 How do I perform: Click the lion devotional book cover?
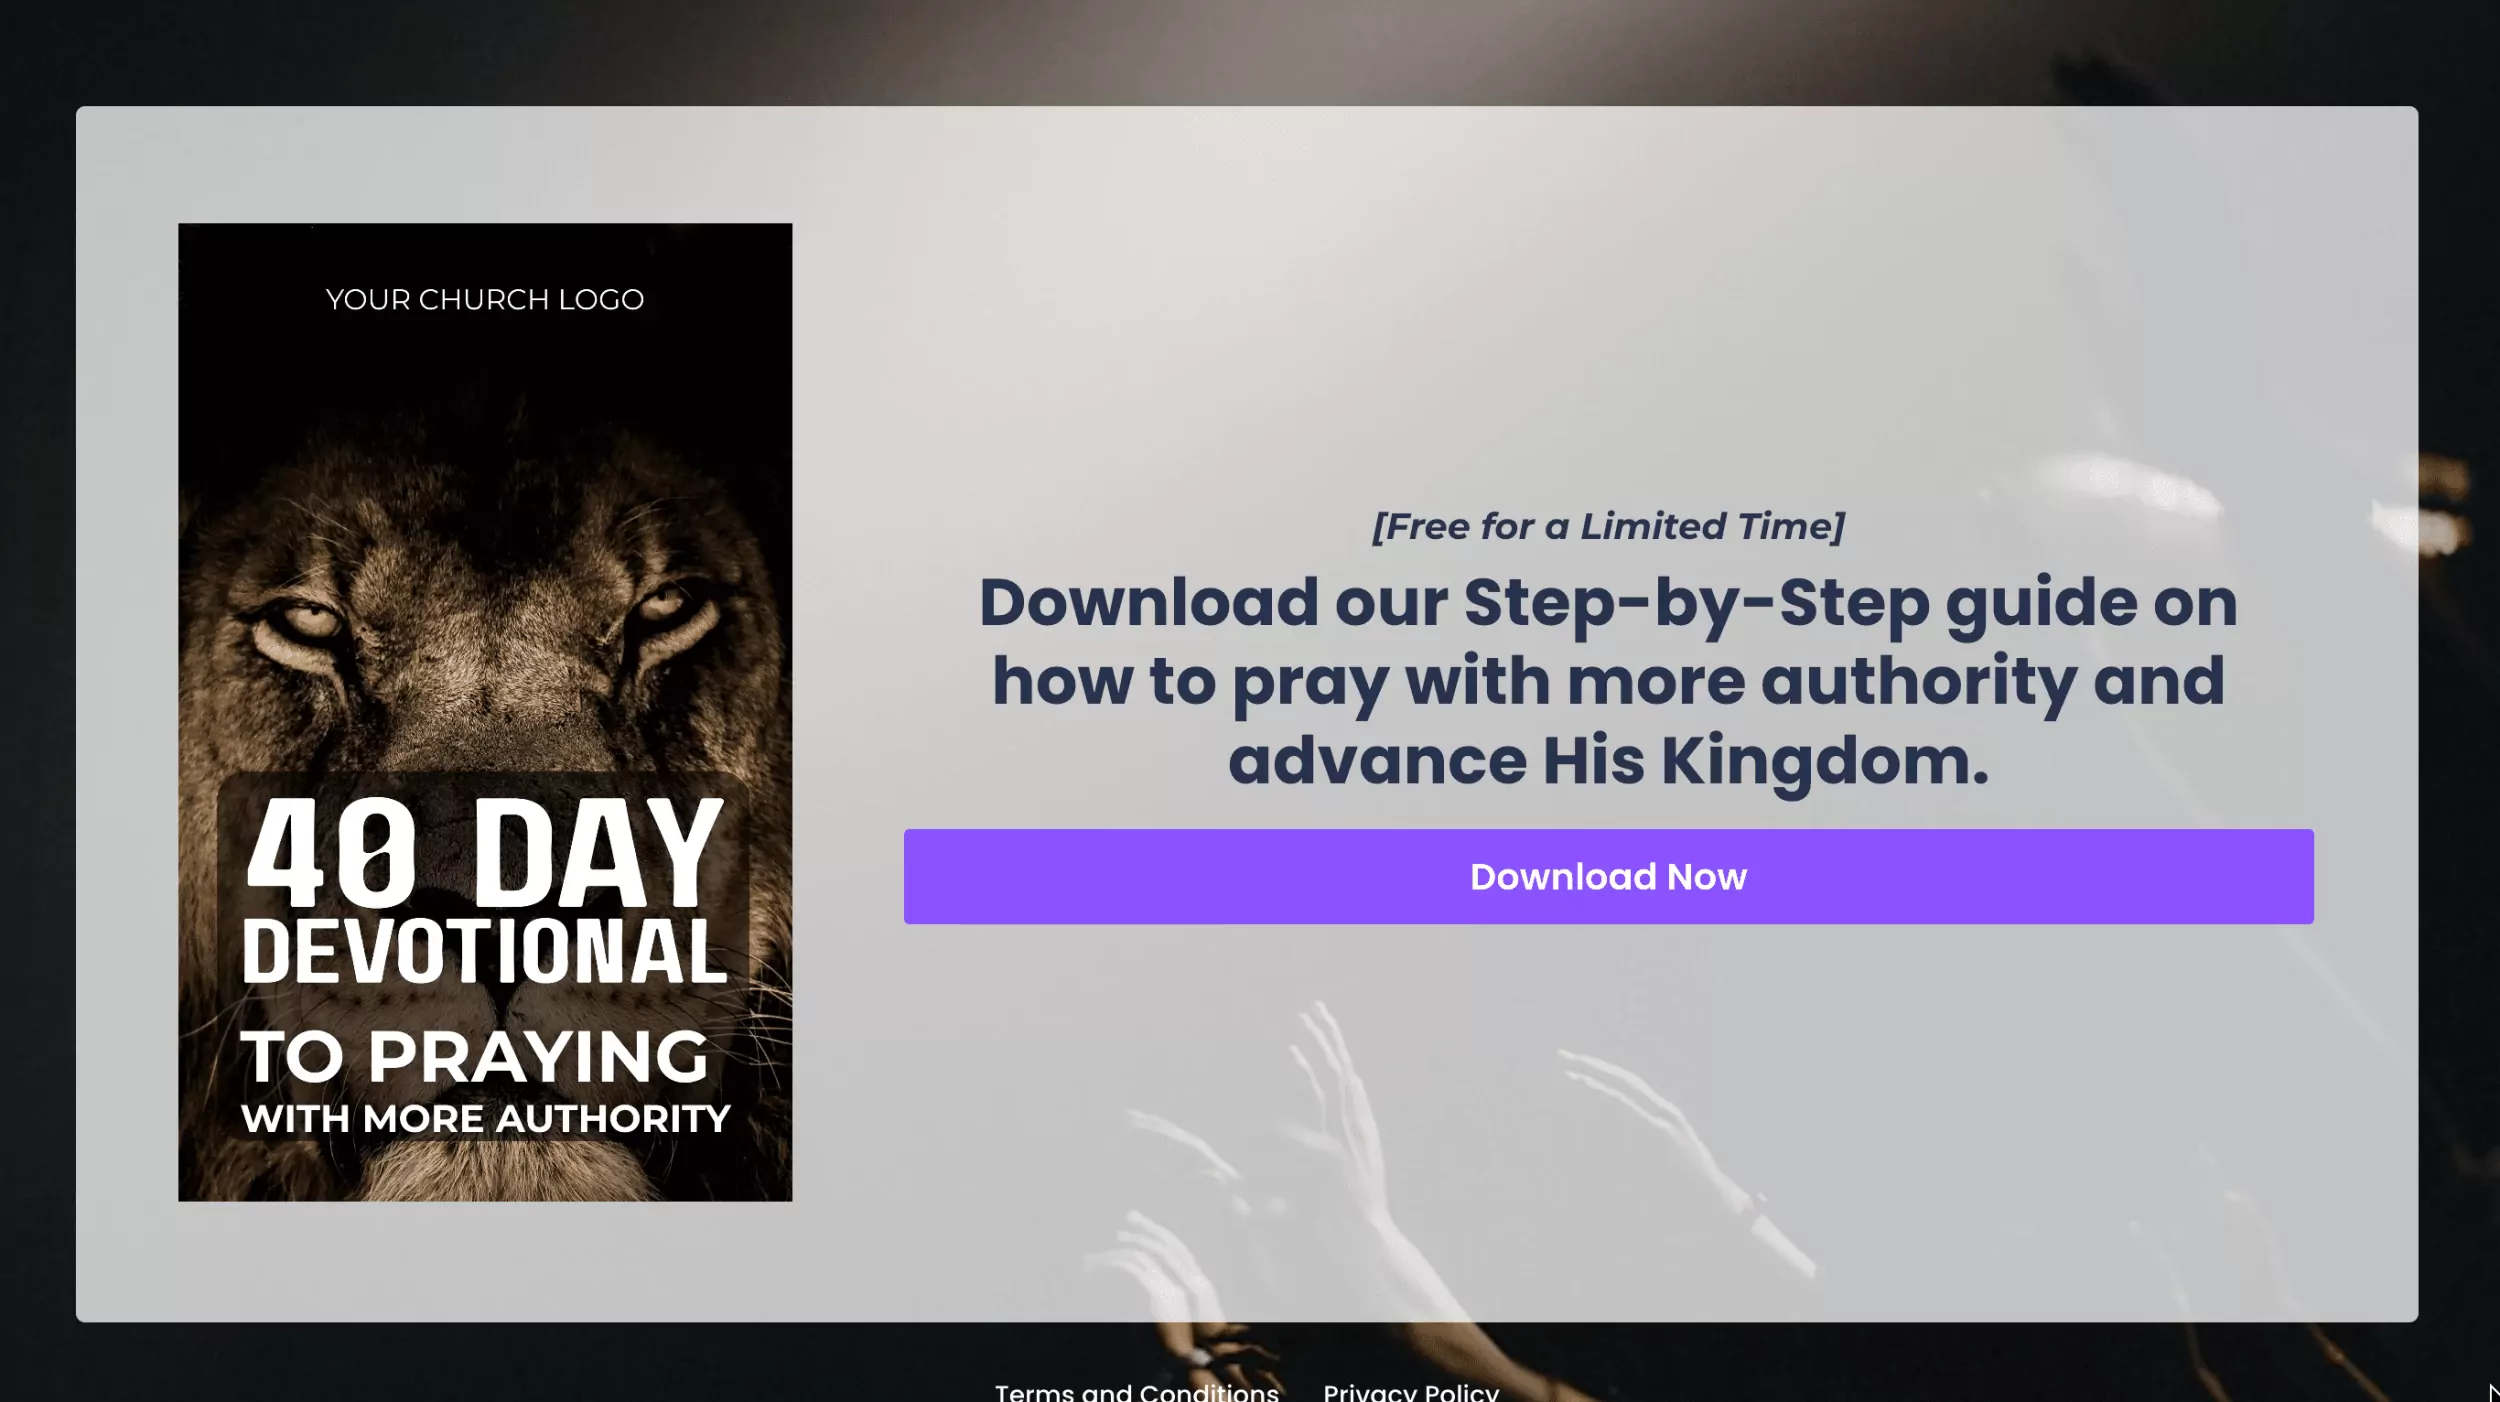point(485,712)
